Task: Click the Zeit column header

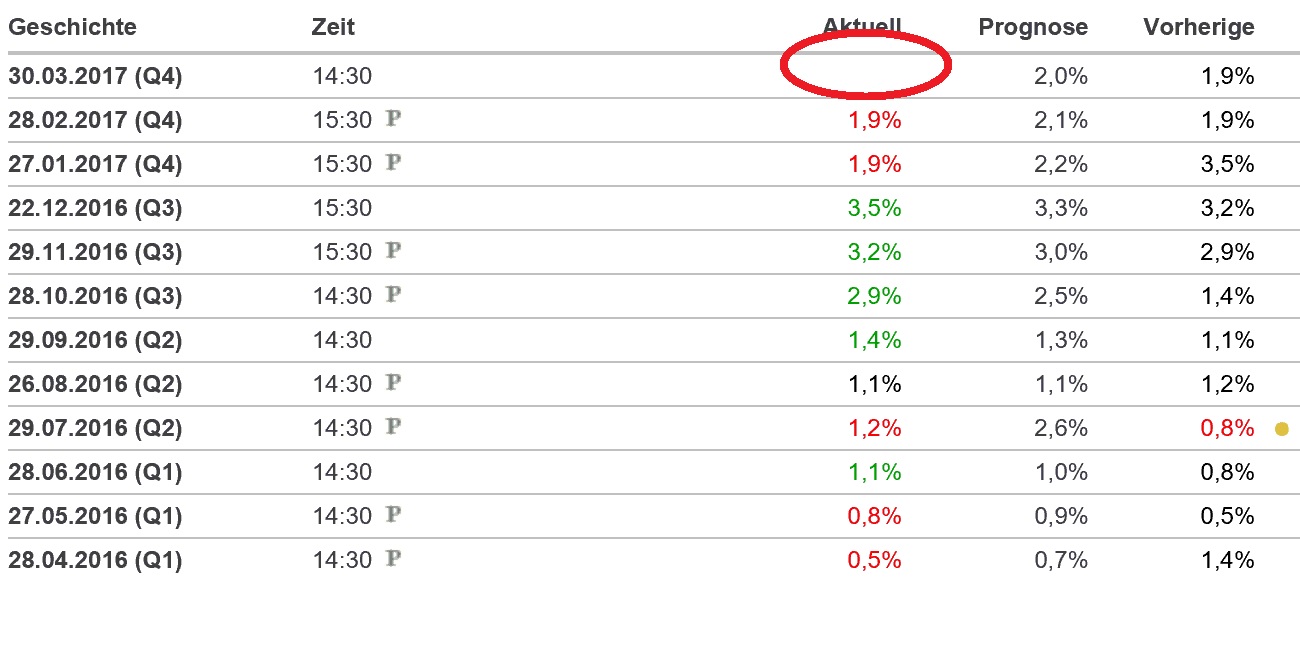Action: (333, 27)
